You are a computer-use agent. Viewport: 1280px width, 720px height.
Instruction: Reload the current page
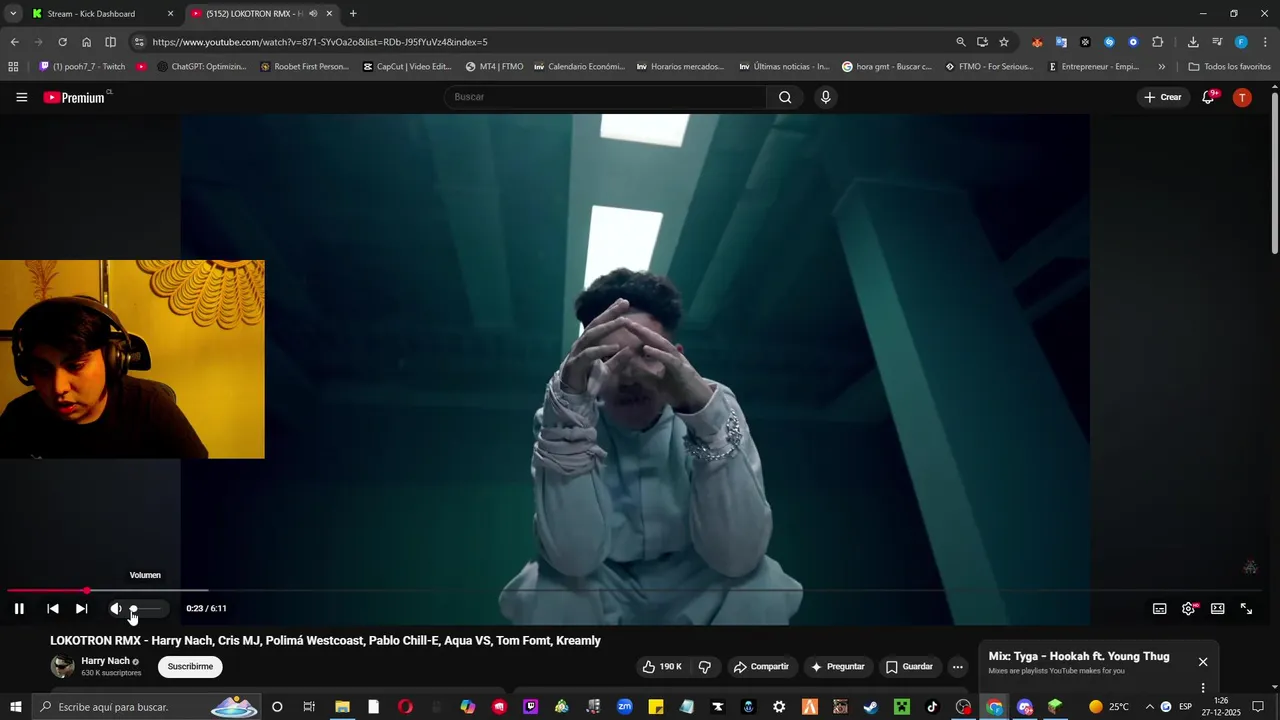point(62,42)
